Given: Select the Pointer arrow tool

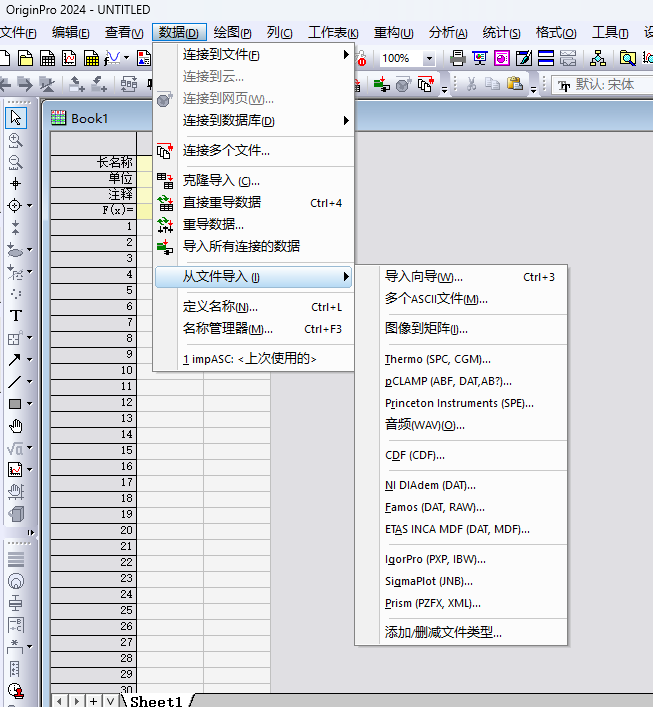Looking at the screenshot, I should pyautogui.click(x=16, y=118).
